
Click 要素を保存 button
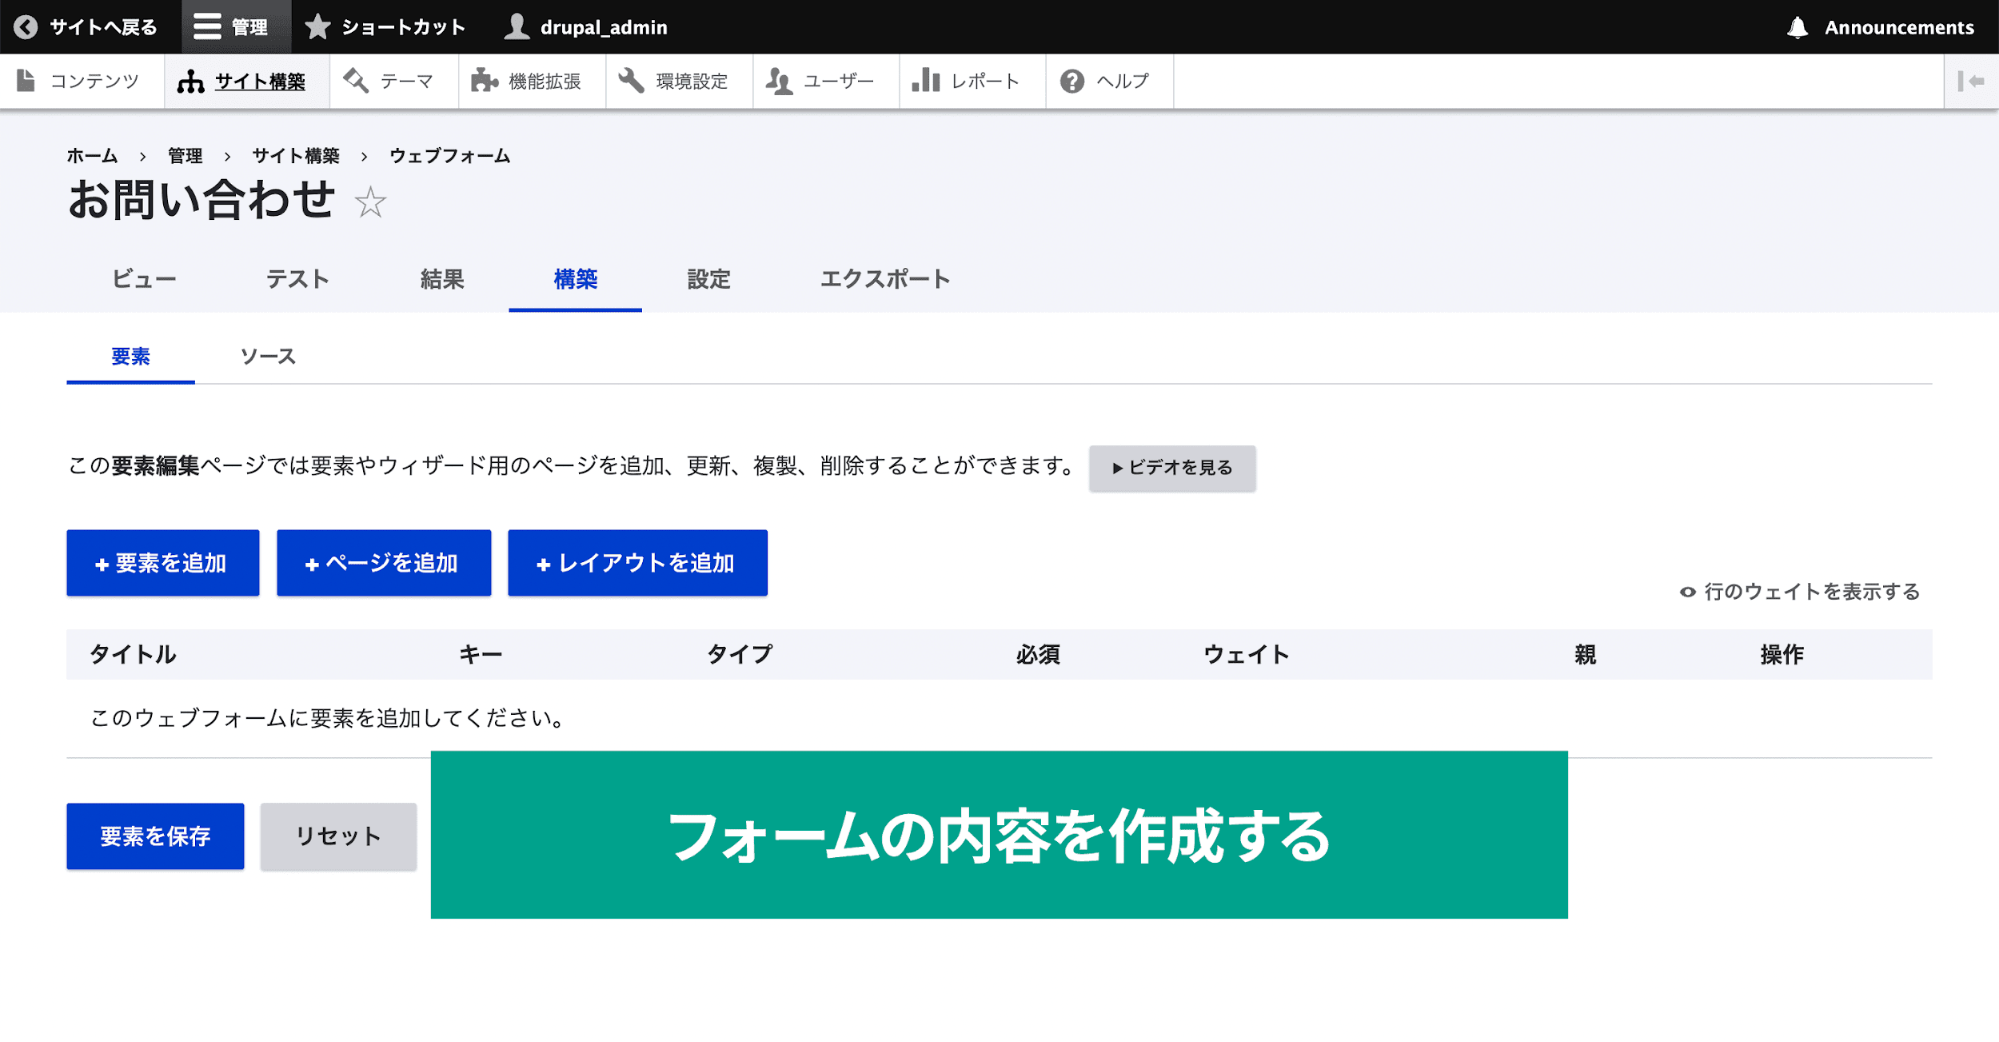point(155,836)
